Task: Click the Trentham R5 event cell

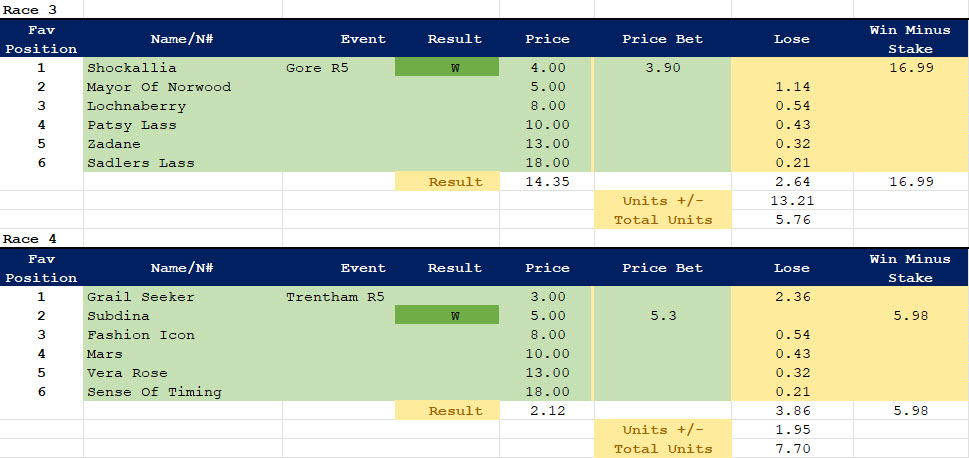Action: (335, 297)
